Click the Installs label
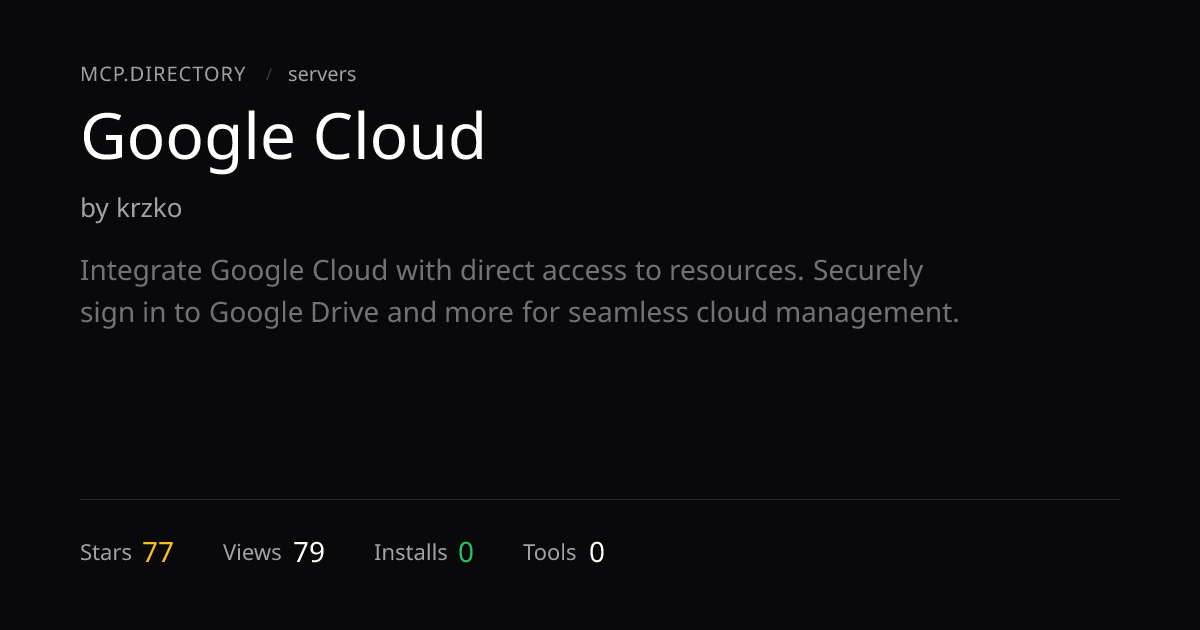 410,552
